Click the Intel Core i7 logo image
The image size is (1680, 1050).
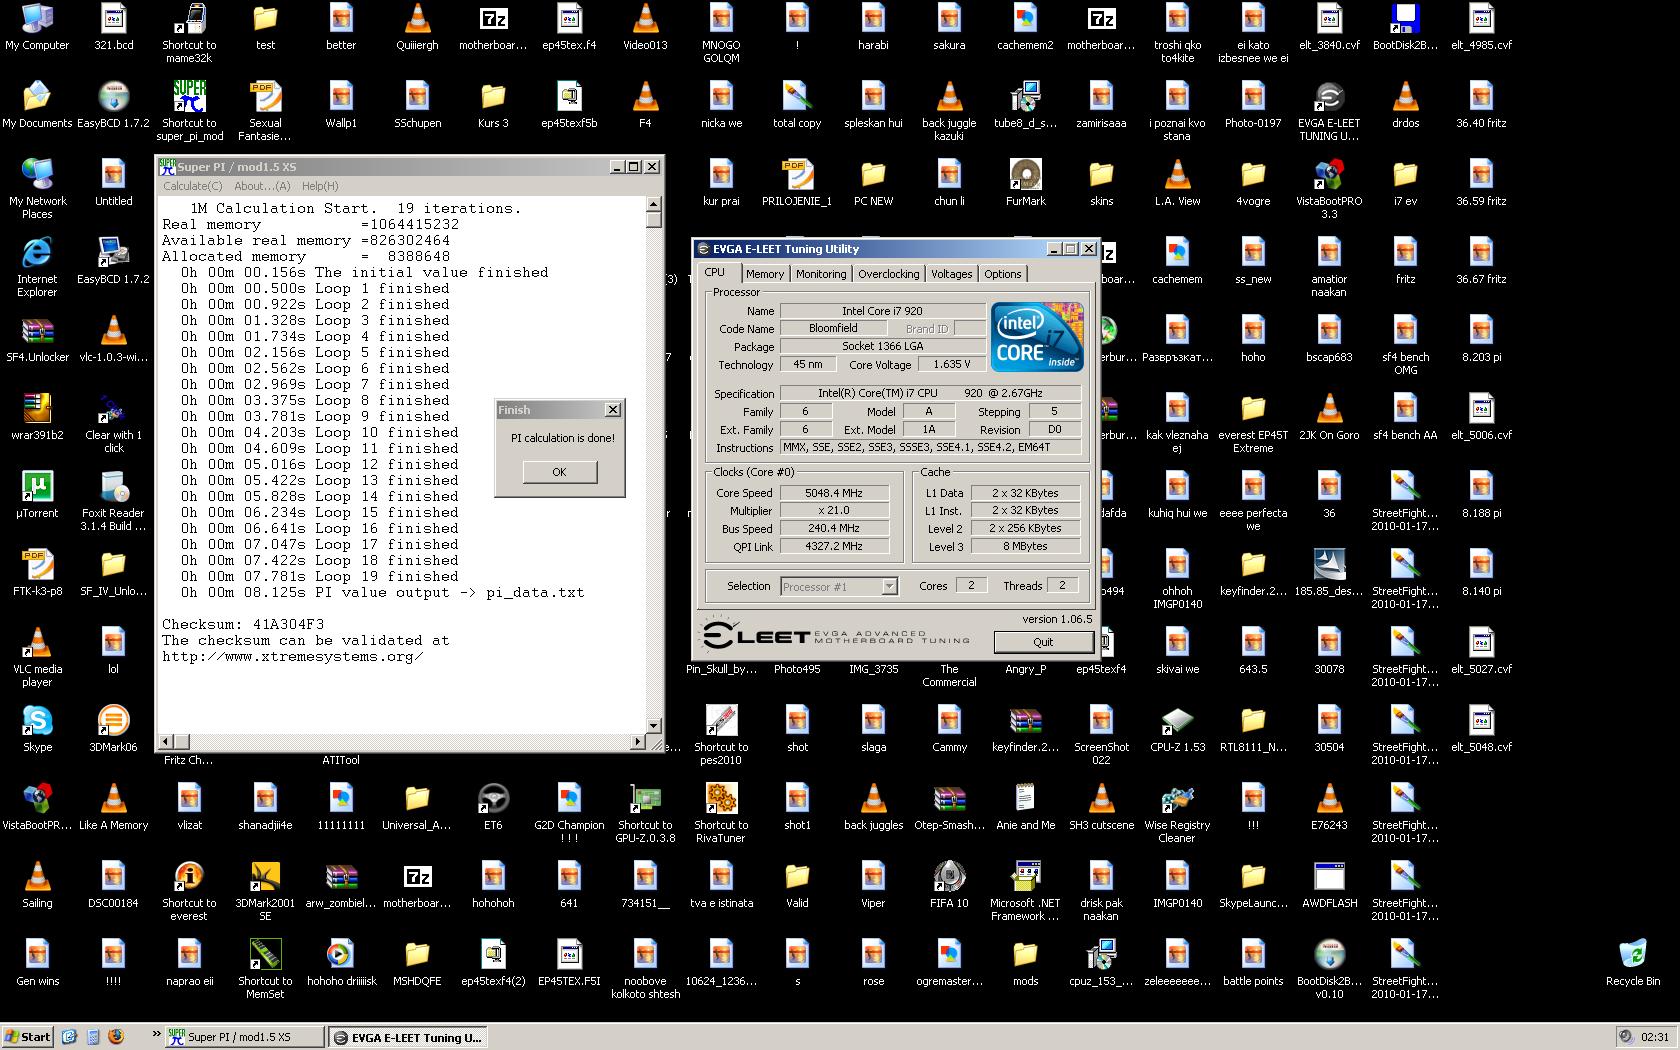[1037, 338]
